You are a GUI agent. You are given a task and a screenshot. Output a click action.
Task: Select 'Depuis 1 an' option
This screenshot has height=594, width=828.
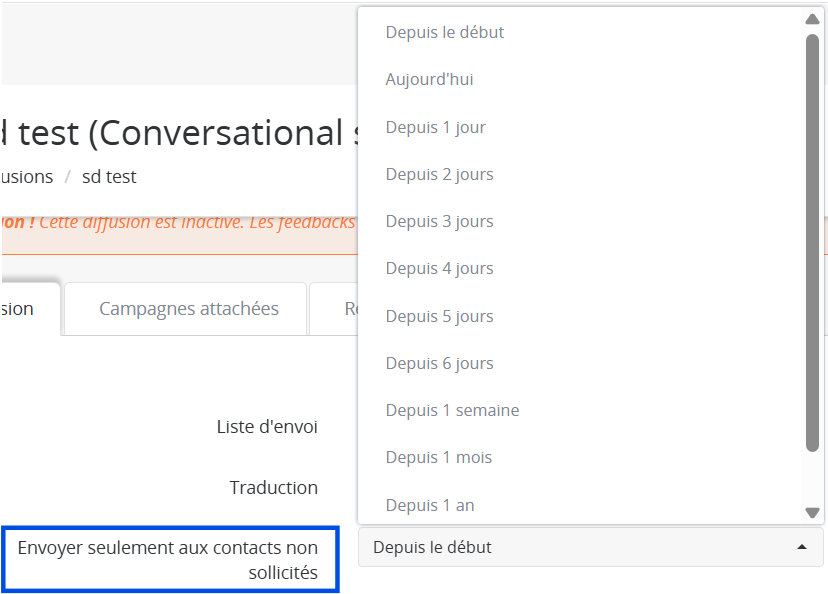pos(430,505)
